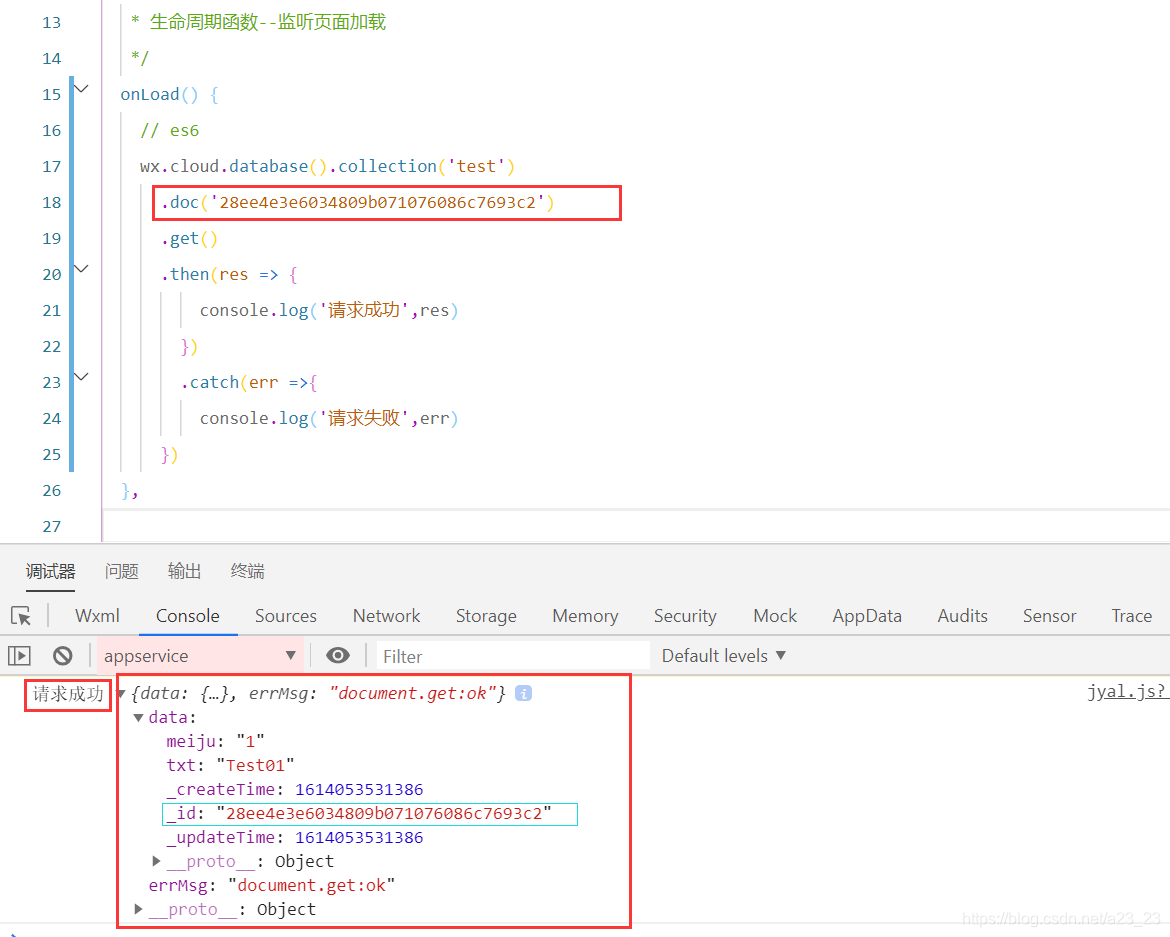Open the Storage panel
Screen dimensions: 1170x937
tap(486, 615)
